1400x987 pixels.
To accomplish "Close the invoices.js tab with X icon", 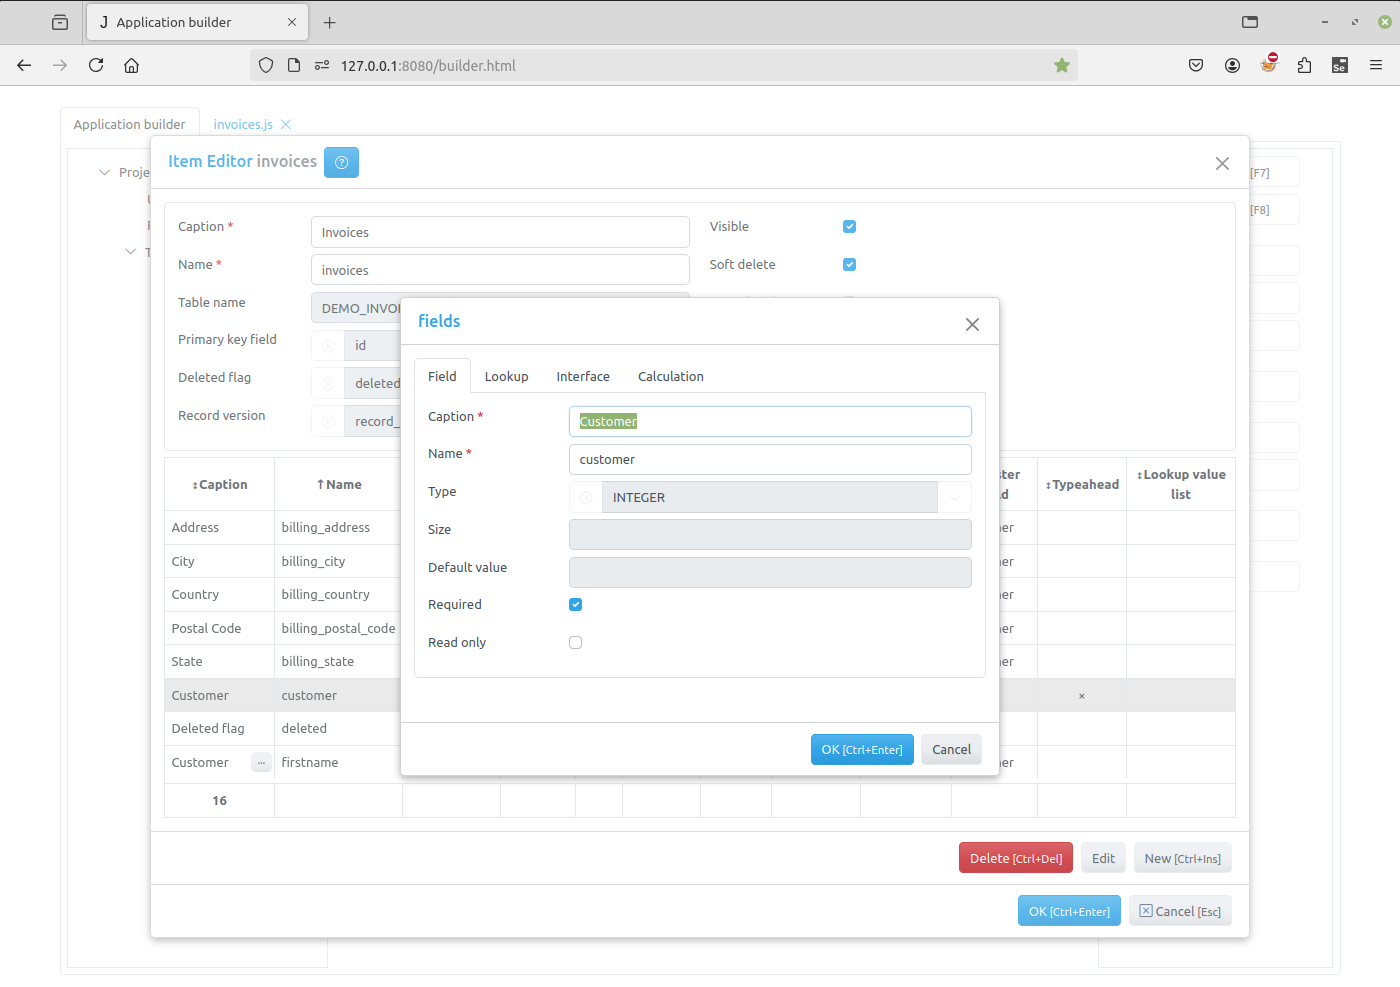I will (x=286, y=125).
